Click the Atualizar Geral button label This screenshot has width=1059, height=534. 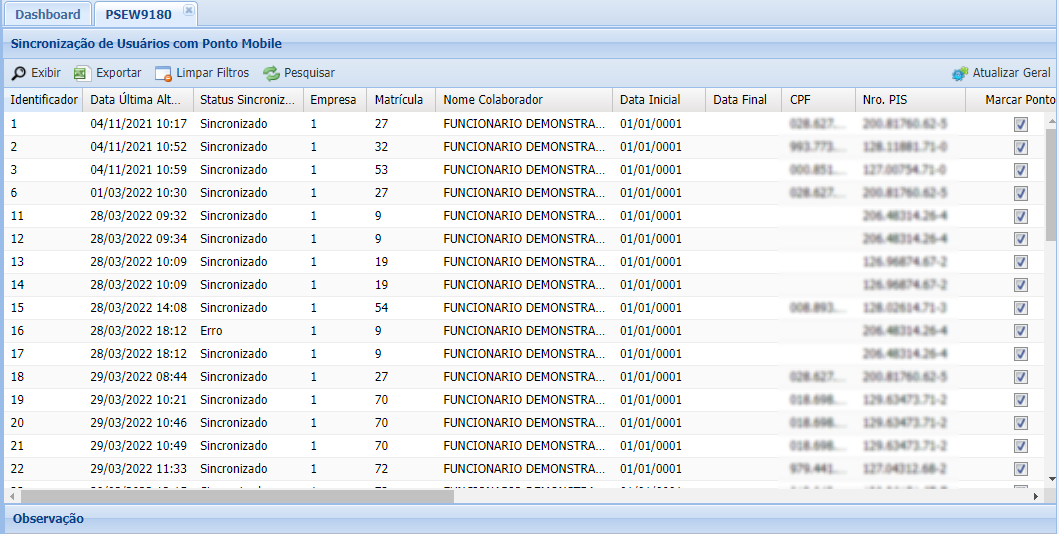pyautogui.click(x=1011, y=73)
